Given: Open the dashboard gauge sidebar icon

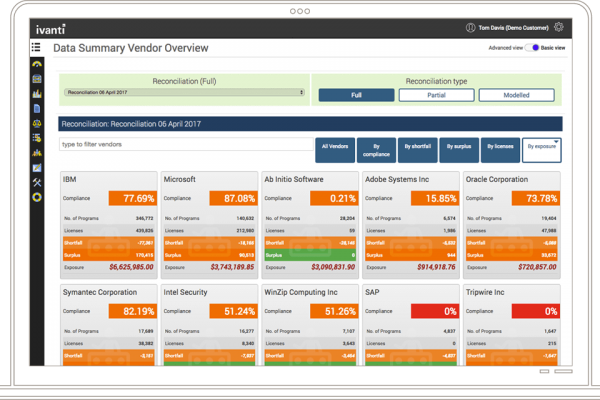Looking at the screenshot, I should [37, 64].
